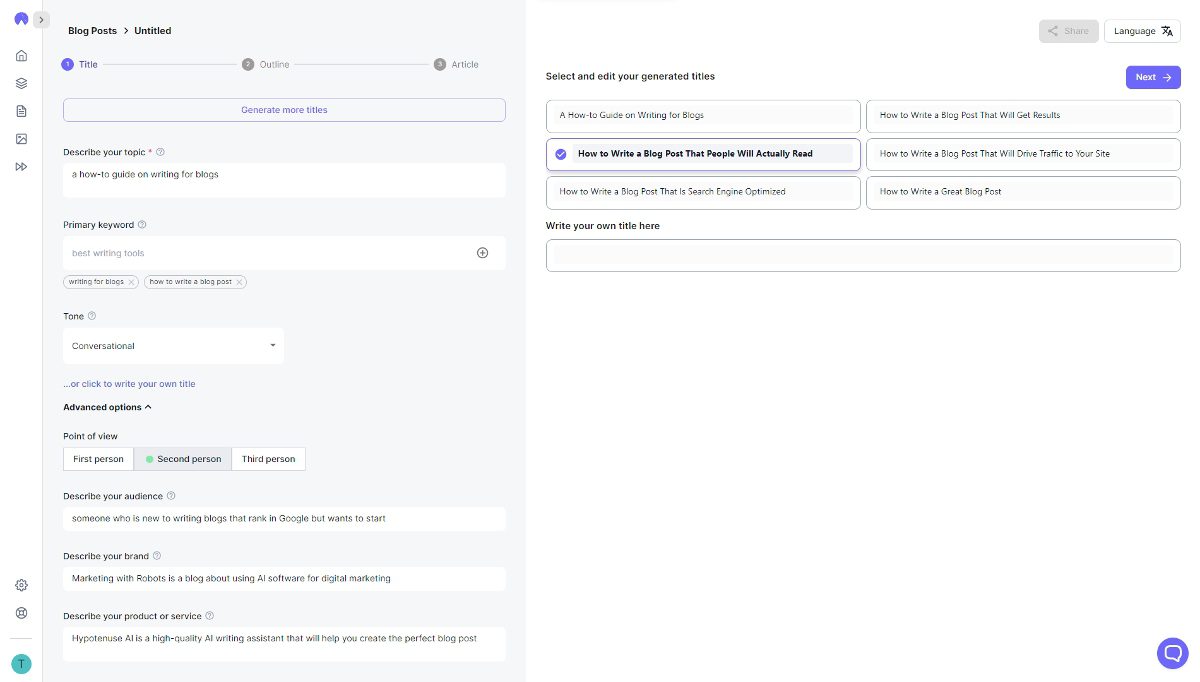Deselect the checked 'People Will Actually Read' title

(703, 154)
